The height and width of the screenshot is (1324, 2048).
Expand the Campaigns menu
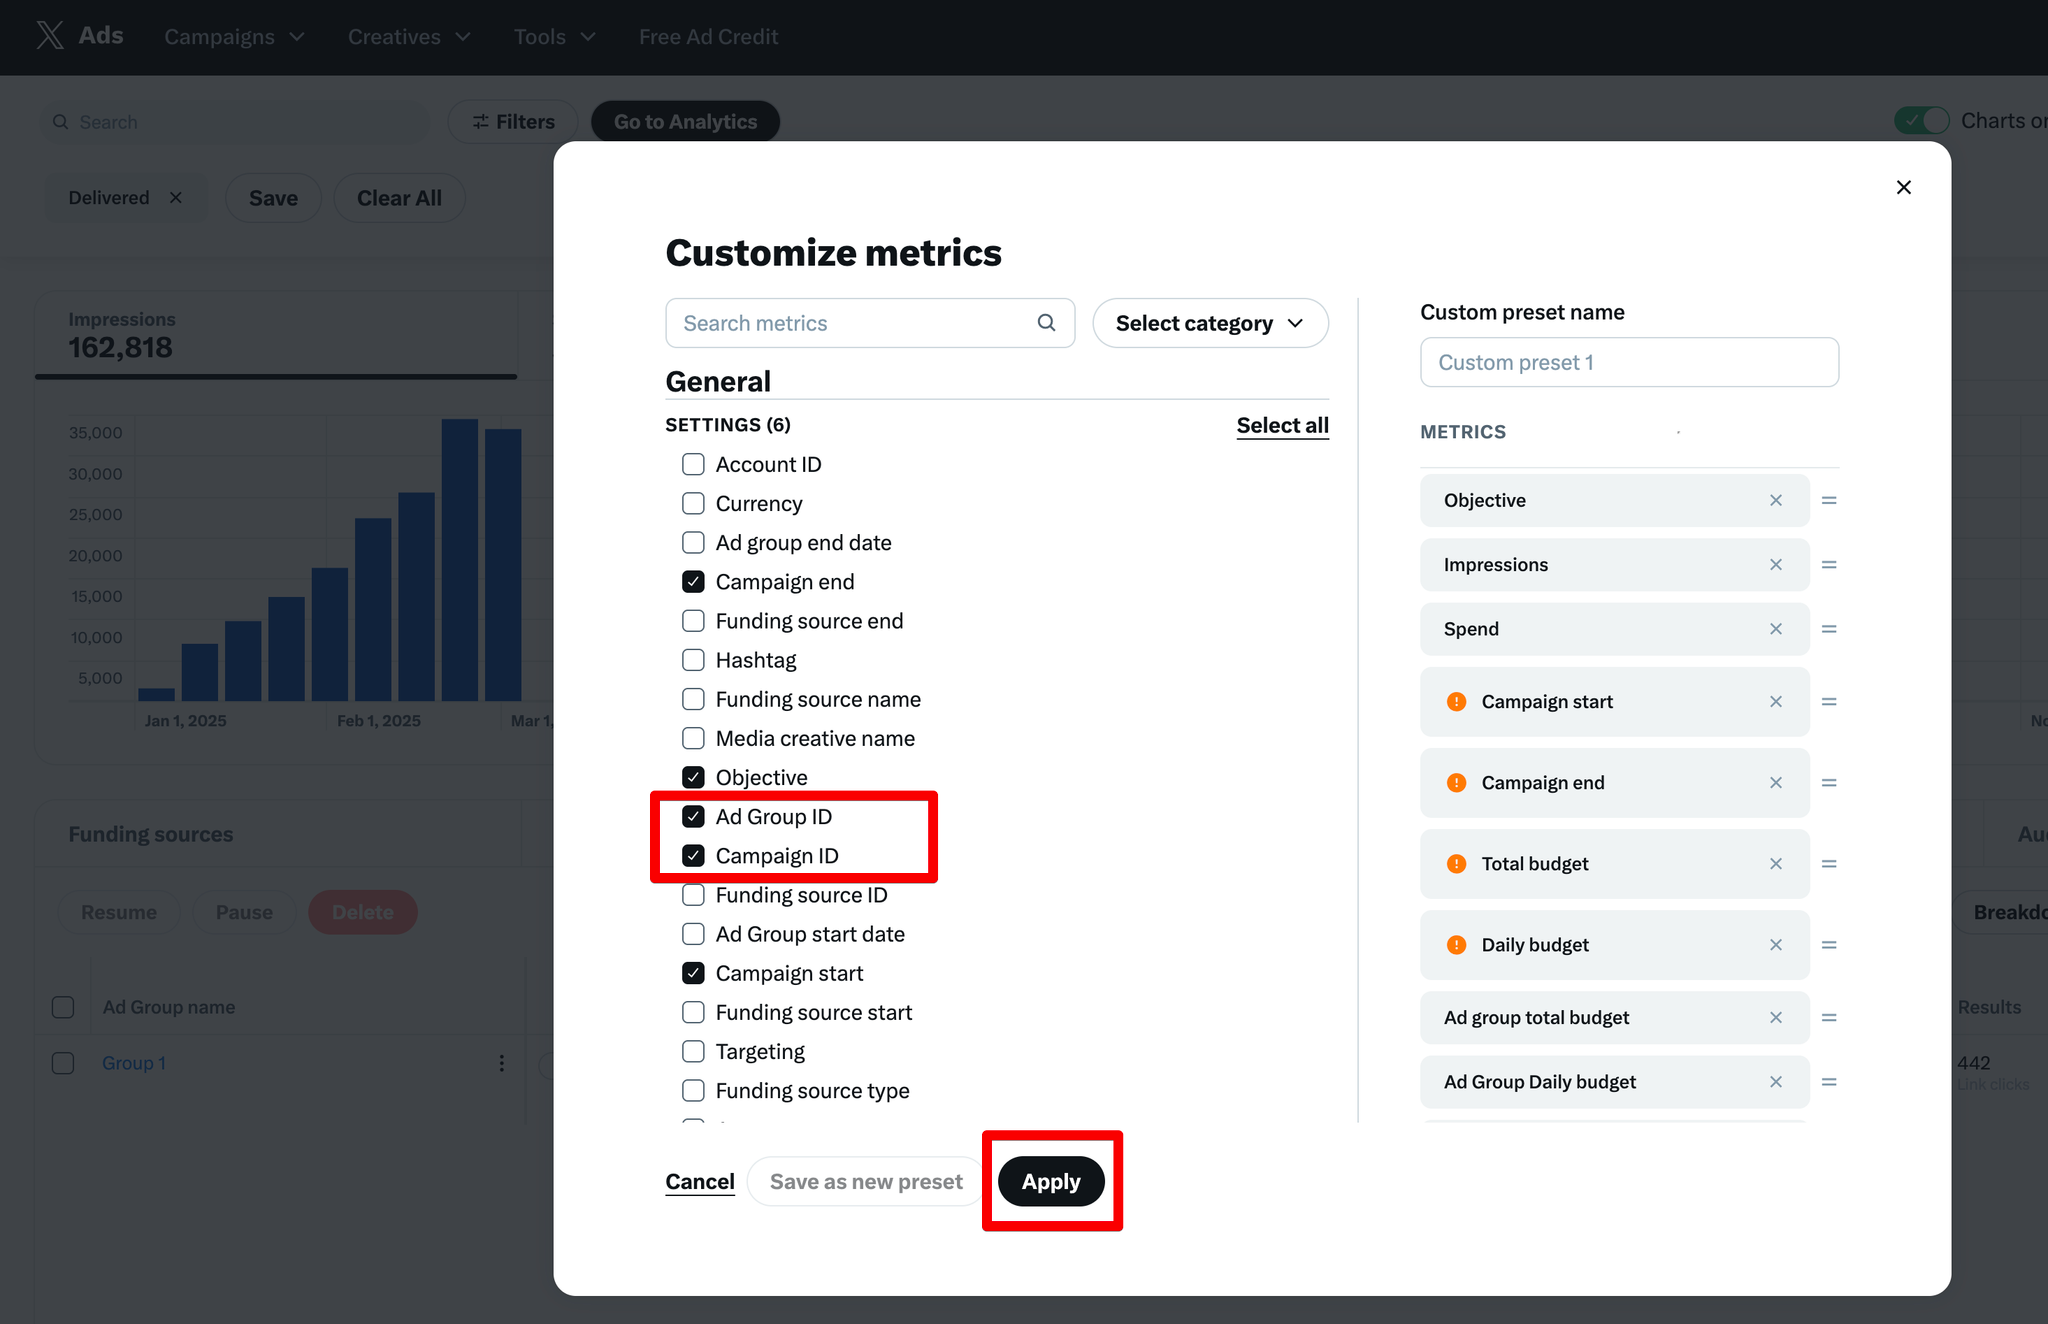click(x=234, y=37)
